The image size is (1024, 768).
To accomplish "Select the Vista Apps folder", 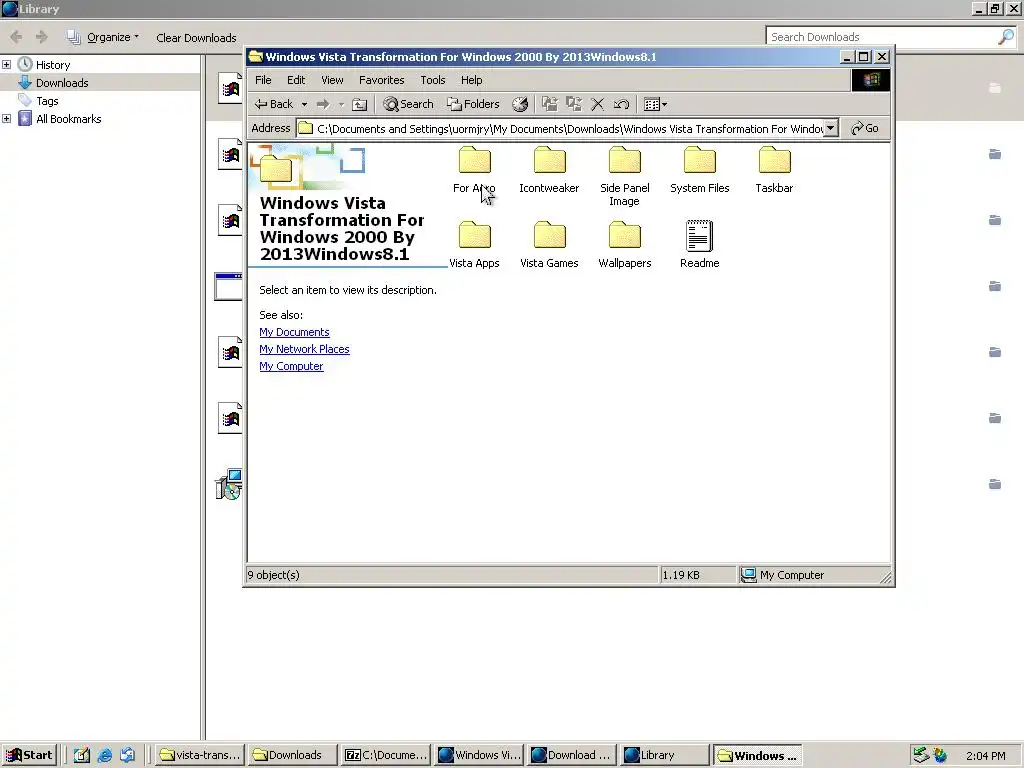I will coord(474,245).
